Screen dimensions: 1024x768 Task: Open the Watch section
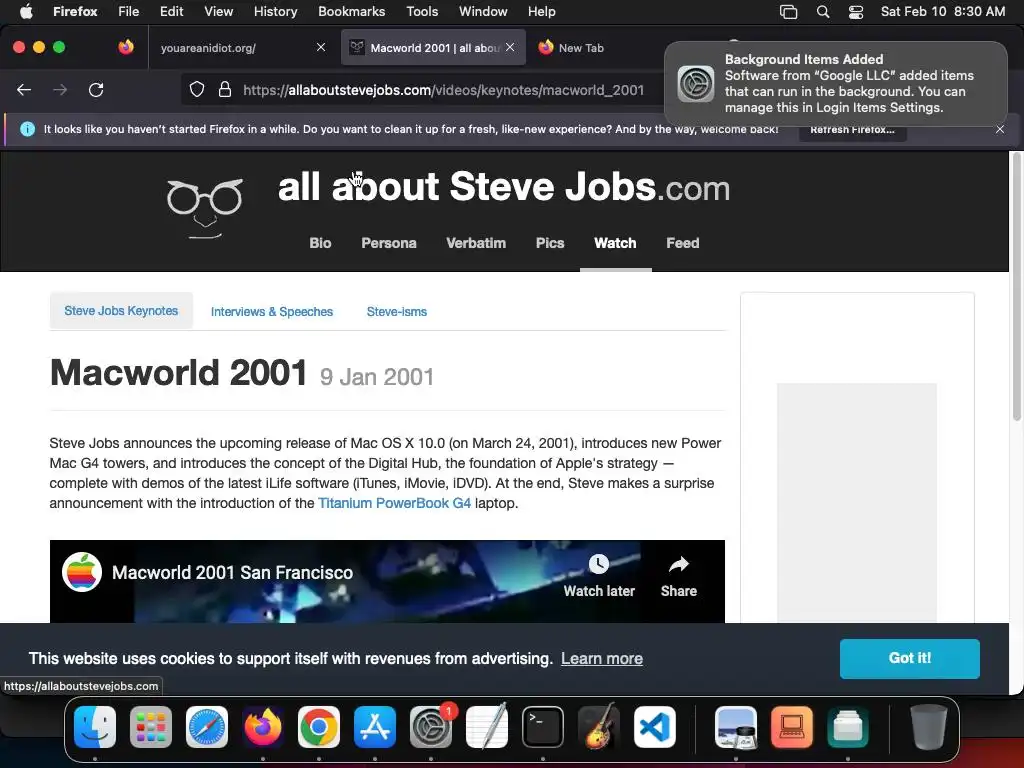(x=615, y=243)
